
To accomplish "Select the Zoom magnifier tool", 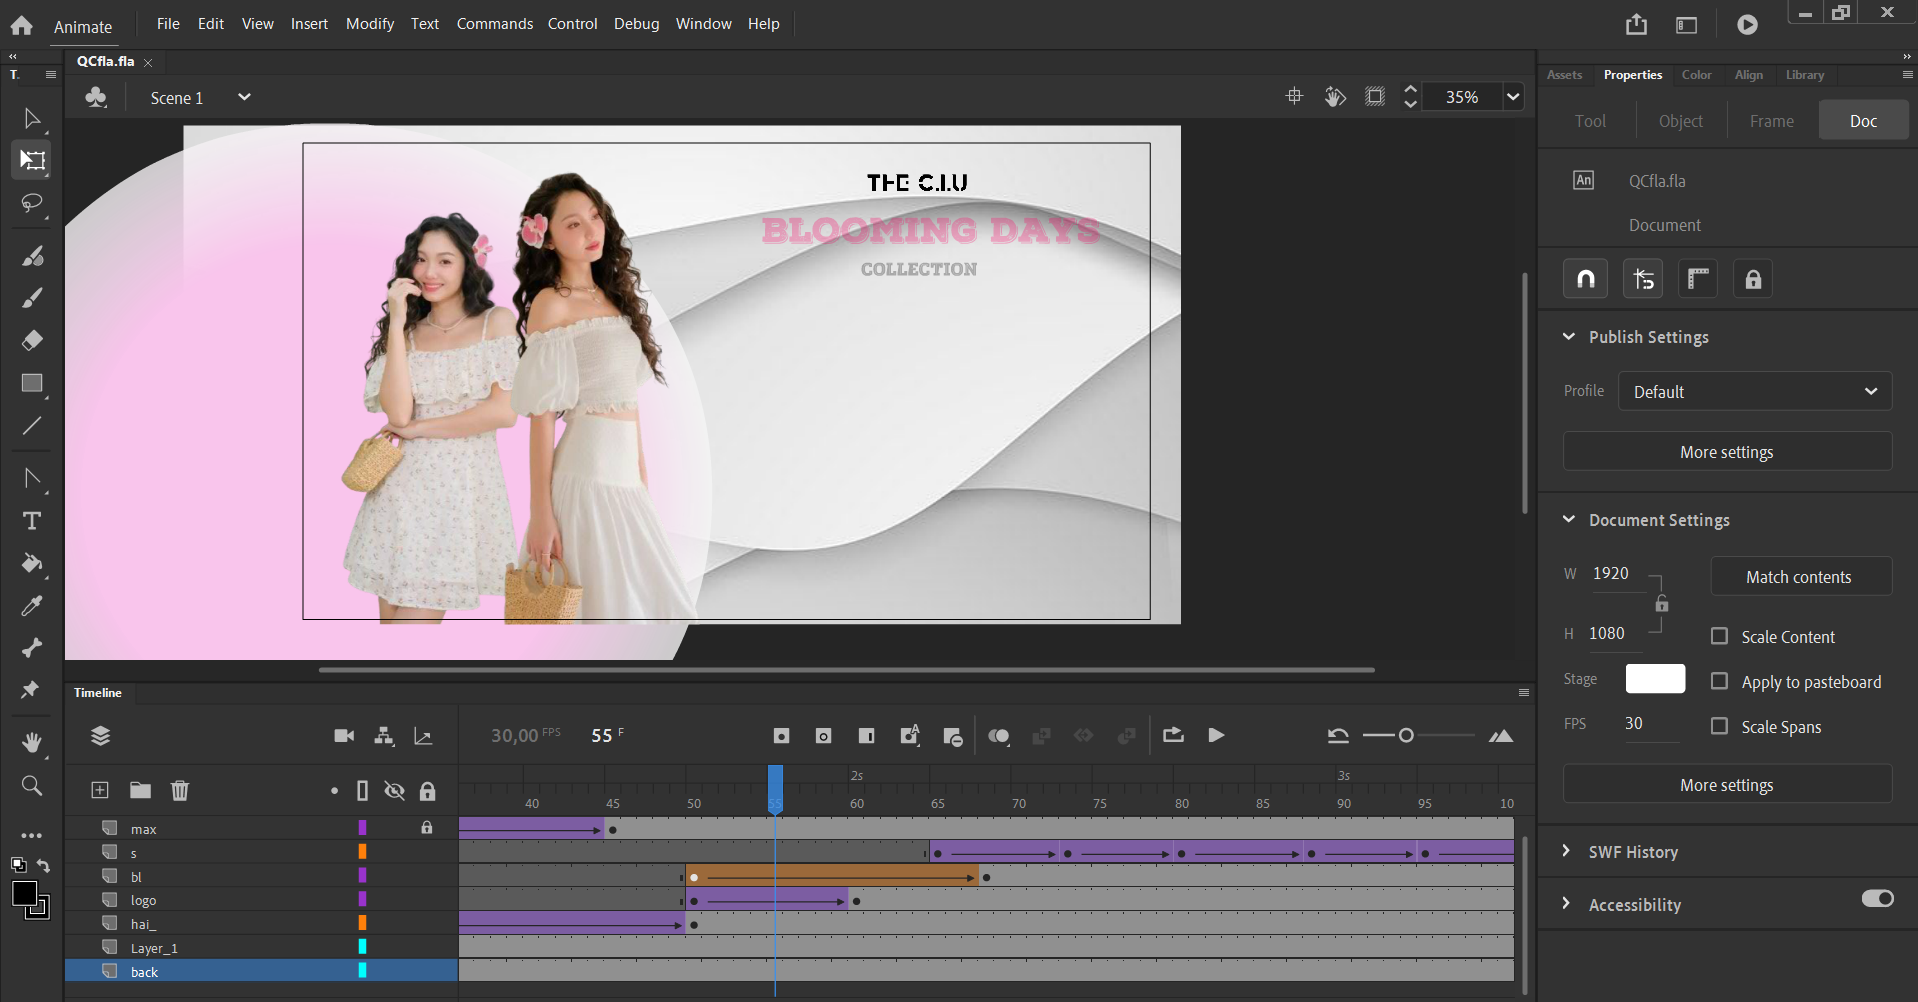I will coord(31,786).
